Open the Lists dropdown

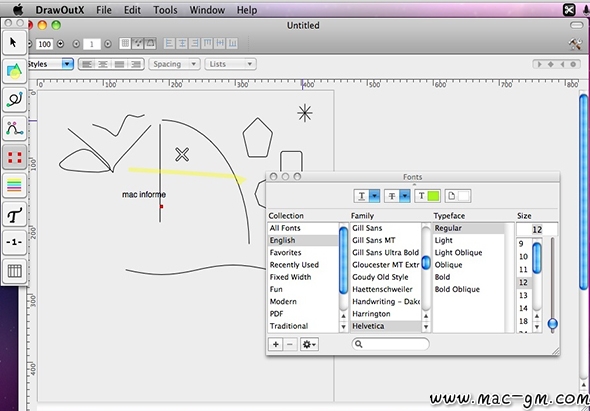point(230,64)
